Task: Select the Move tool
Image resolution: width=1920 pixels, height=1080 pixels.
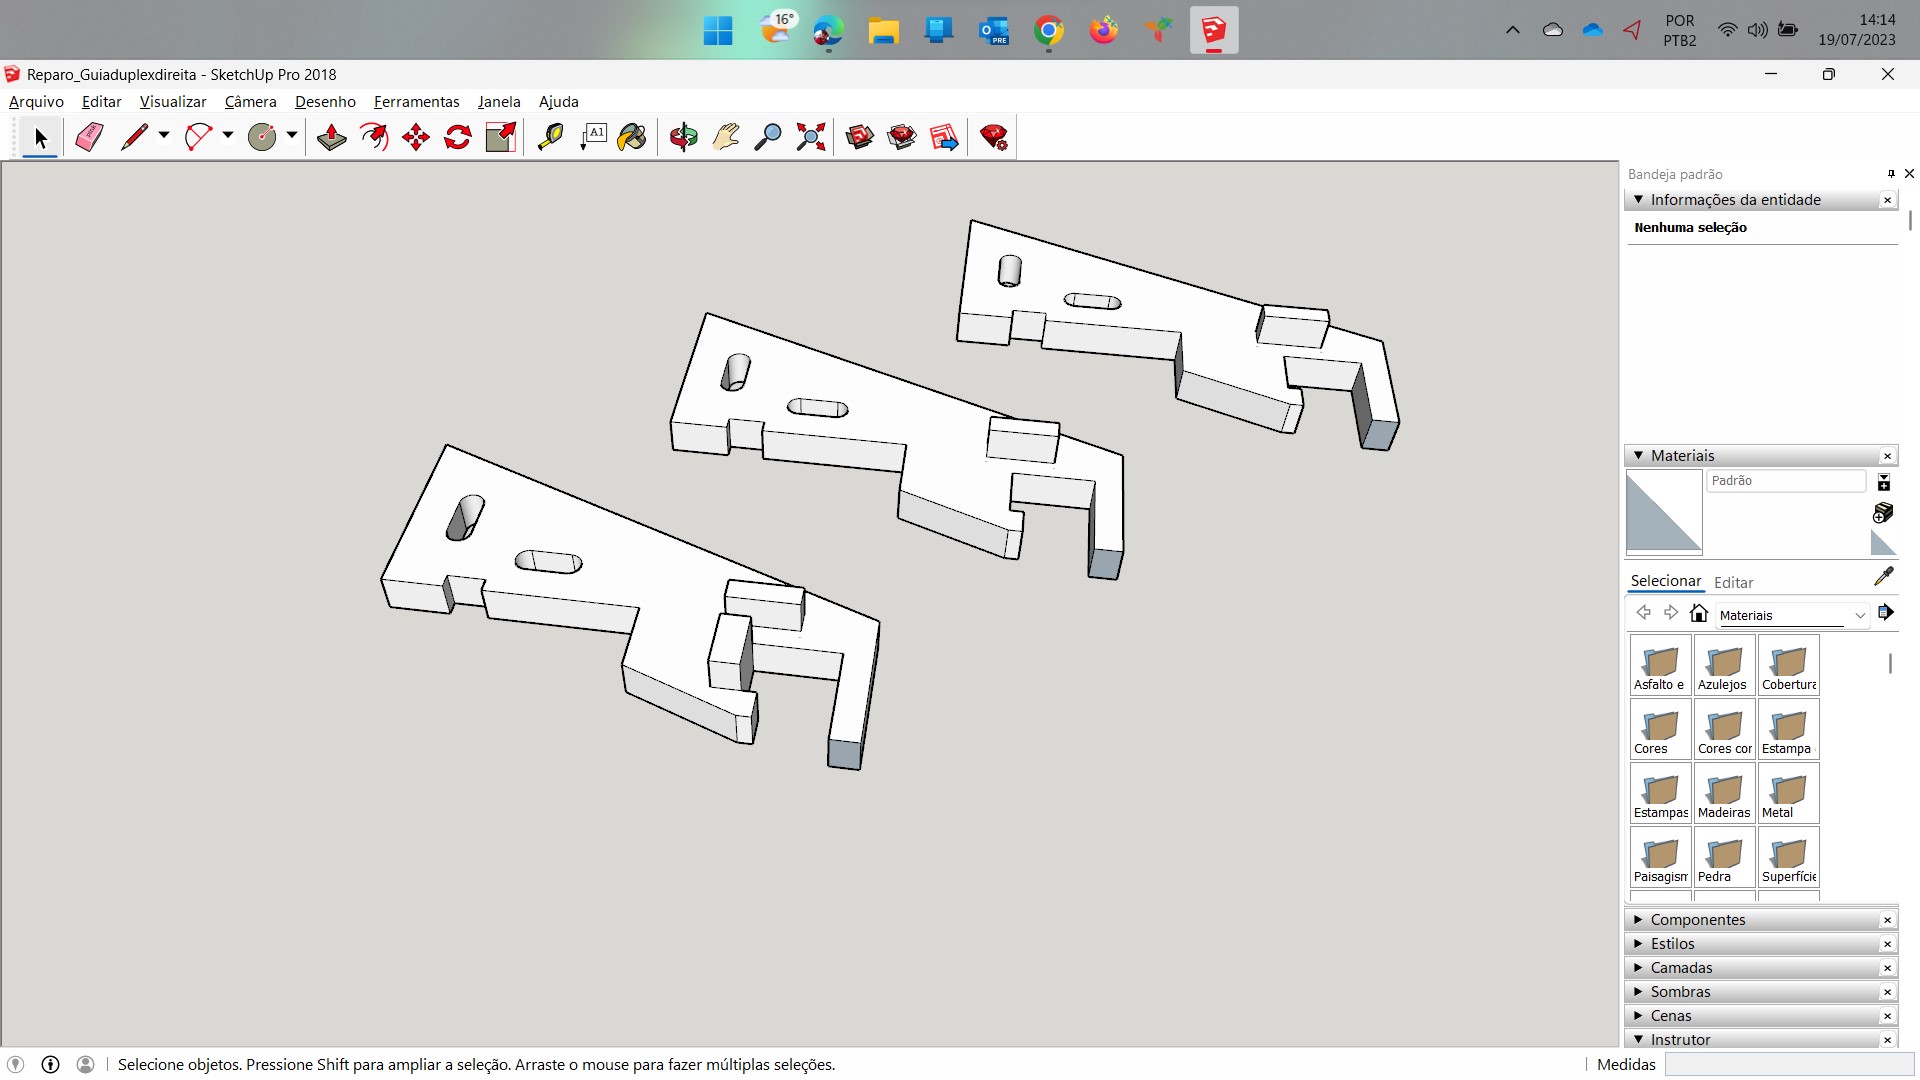Action: (x=416, y=137)
